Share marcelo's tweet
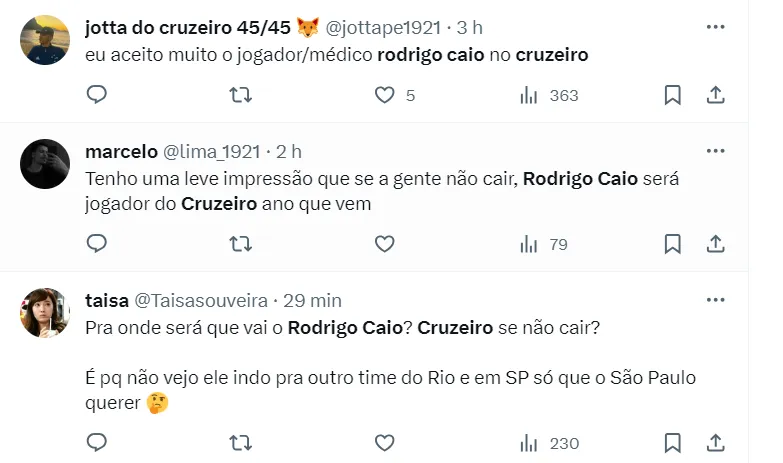Viewport: 783px width, 463px height. pos(716,243)
